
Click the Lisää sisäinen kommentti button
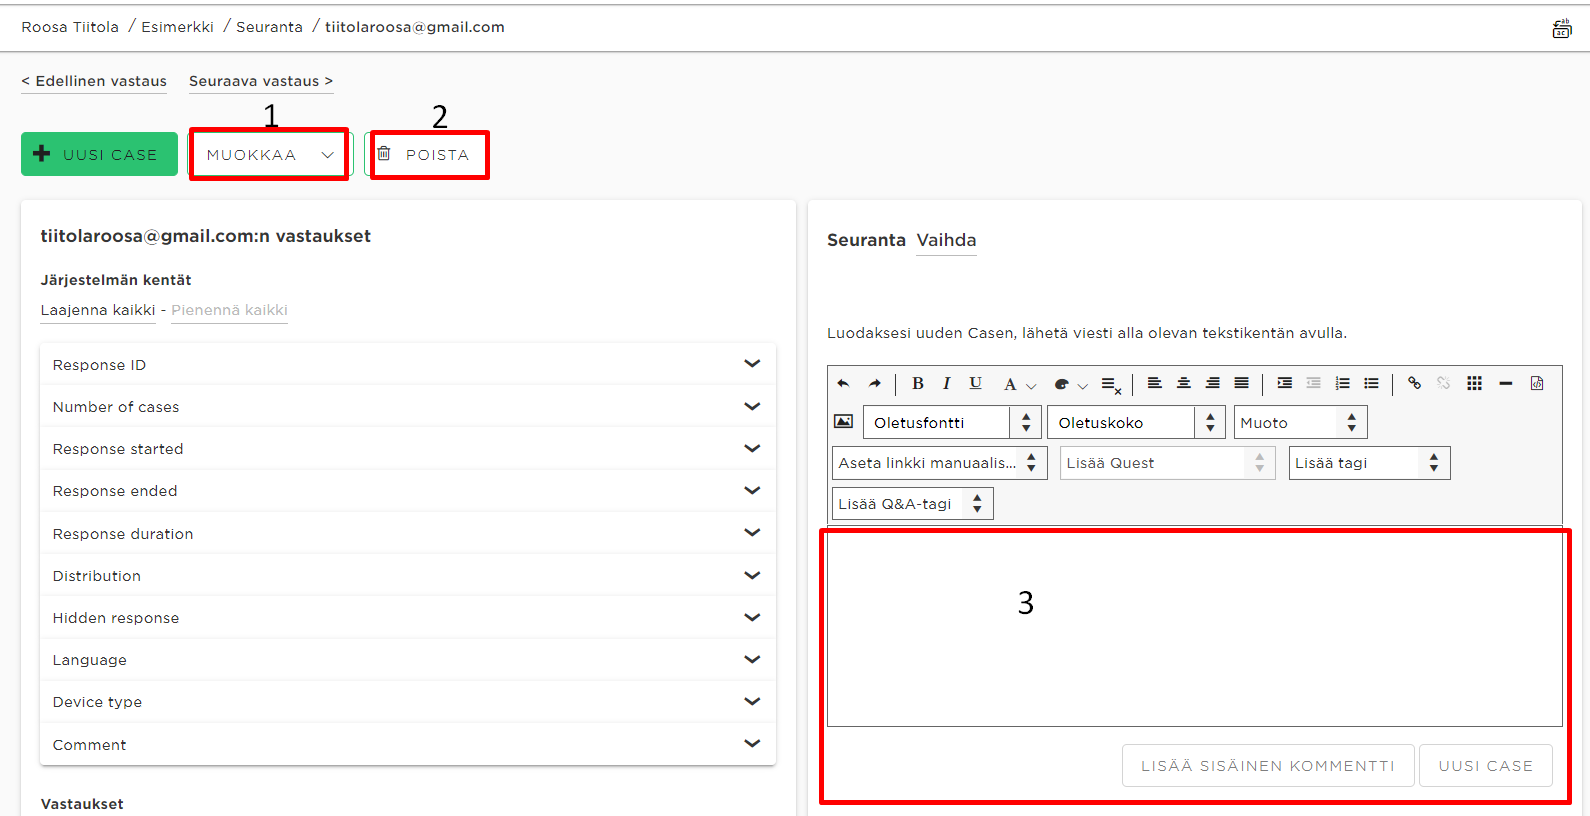click(1268, 766)
